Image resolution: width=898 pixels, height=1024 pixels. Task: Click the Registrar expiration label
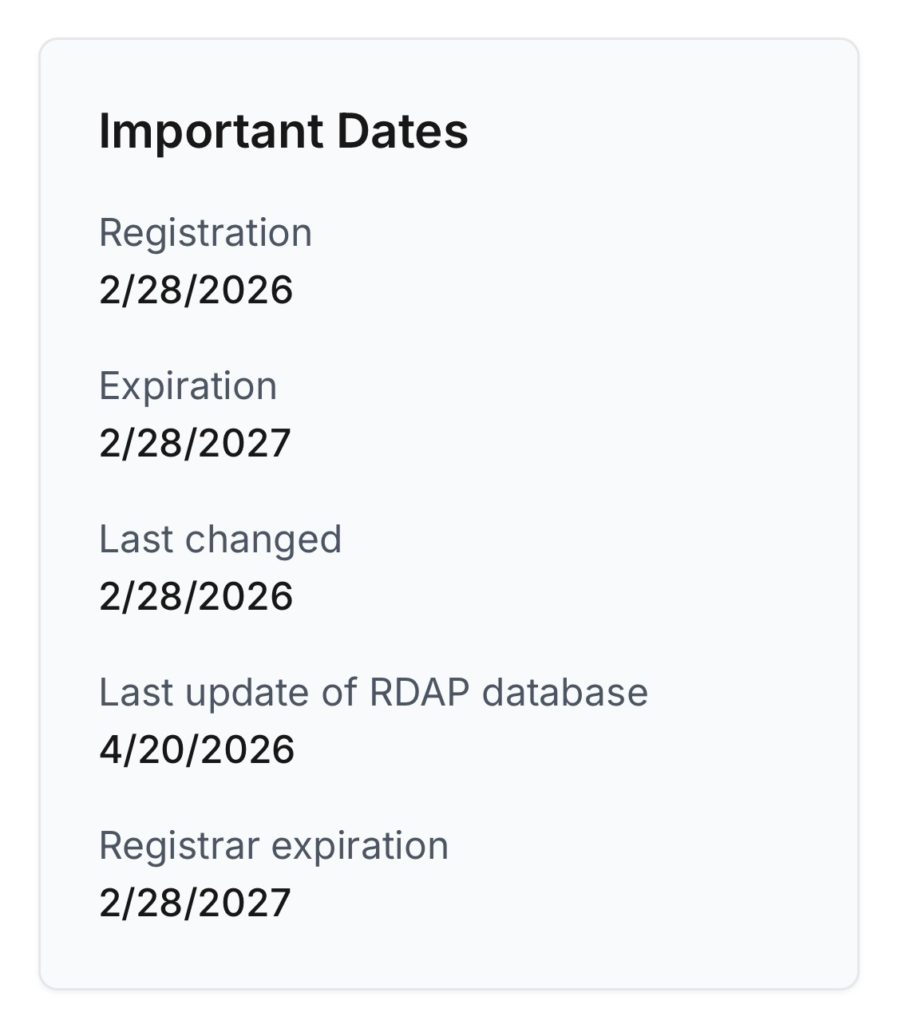pyautogui.click(x=273, y=846)
